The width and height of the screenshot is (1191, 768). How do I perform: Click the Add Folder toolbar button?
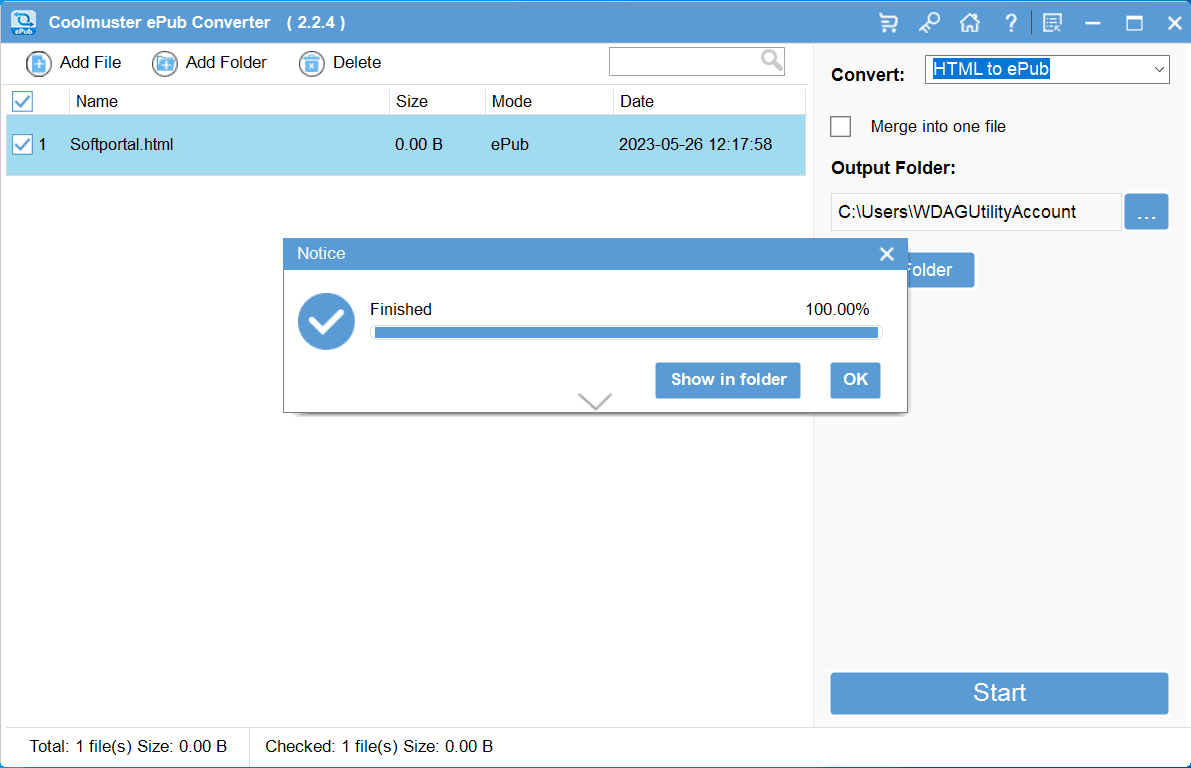point(210,63)
